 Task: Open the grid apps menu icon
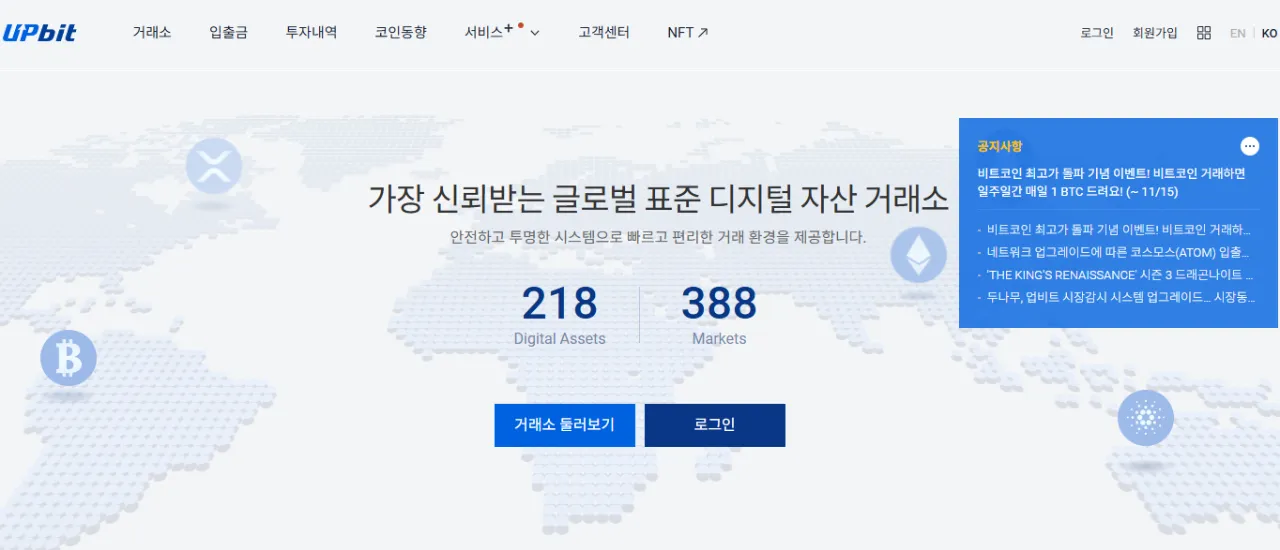click(x=1203, y=33)
